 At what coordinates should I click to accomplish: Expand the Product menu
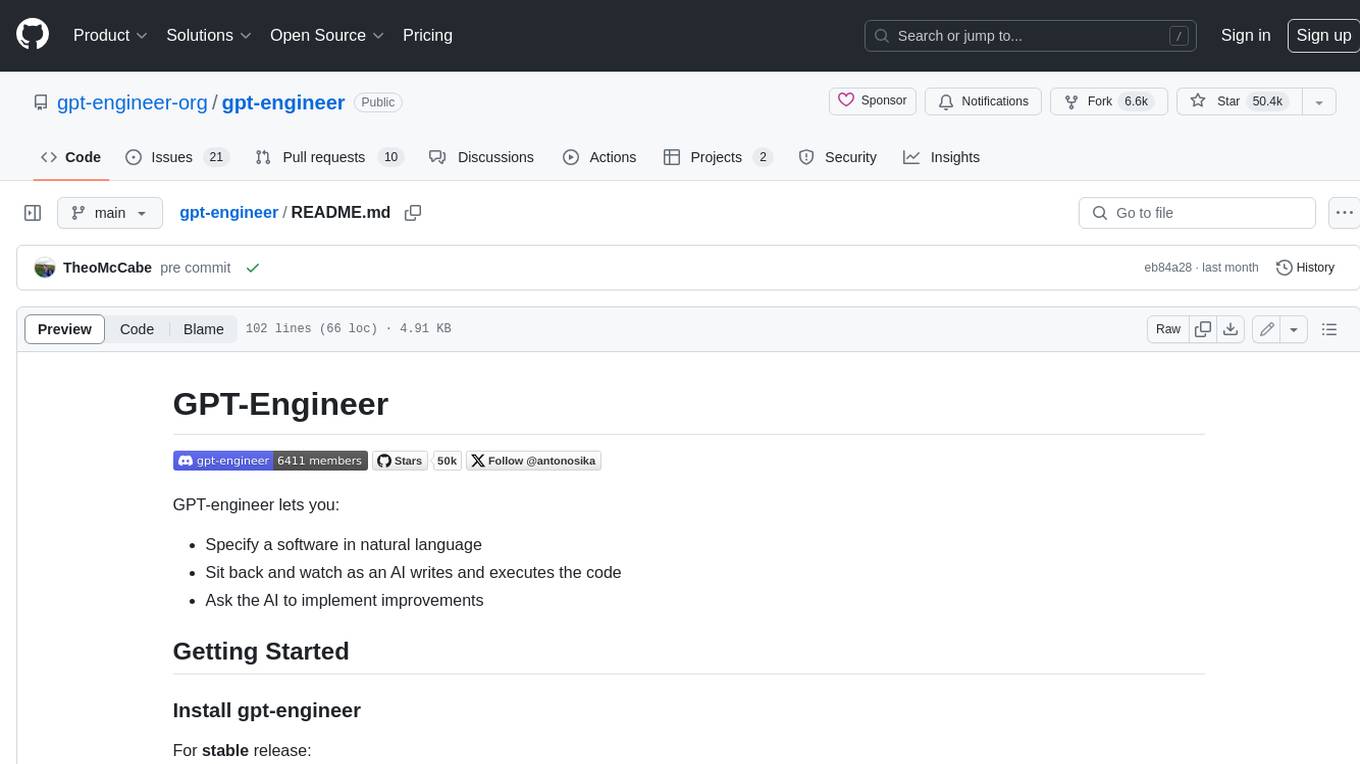110,35
